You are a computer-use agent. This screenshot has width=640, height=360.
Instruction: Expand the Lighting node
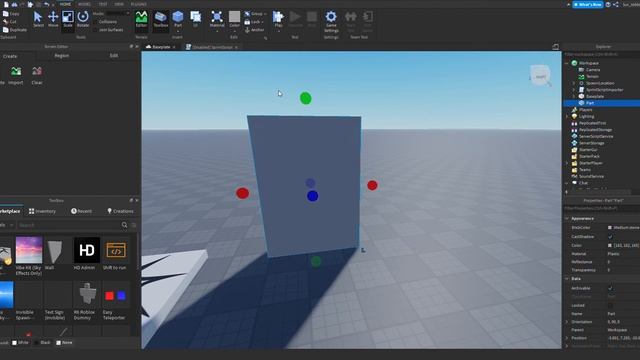click(567, 116)
